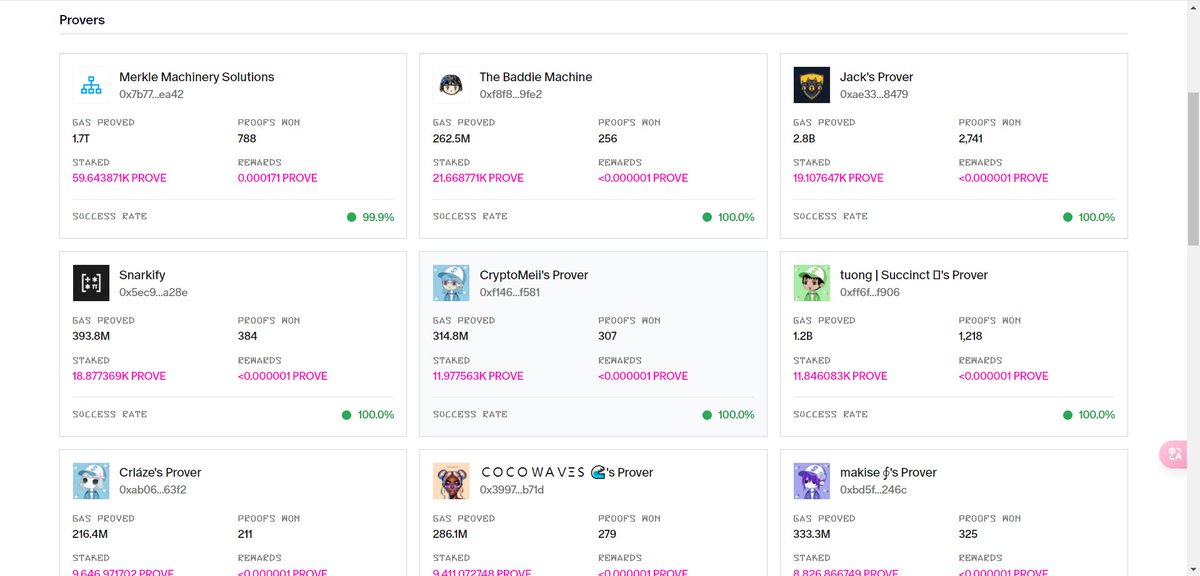This screenshot has height=576, width=1200.
Task: Click the pink translate floating icon
Action: (x=1175, y=454)
